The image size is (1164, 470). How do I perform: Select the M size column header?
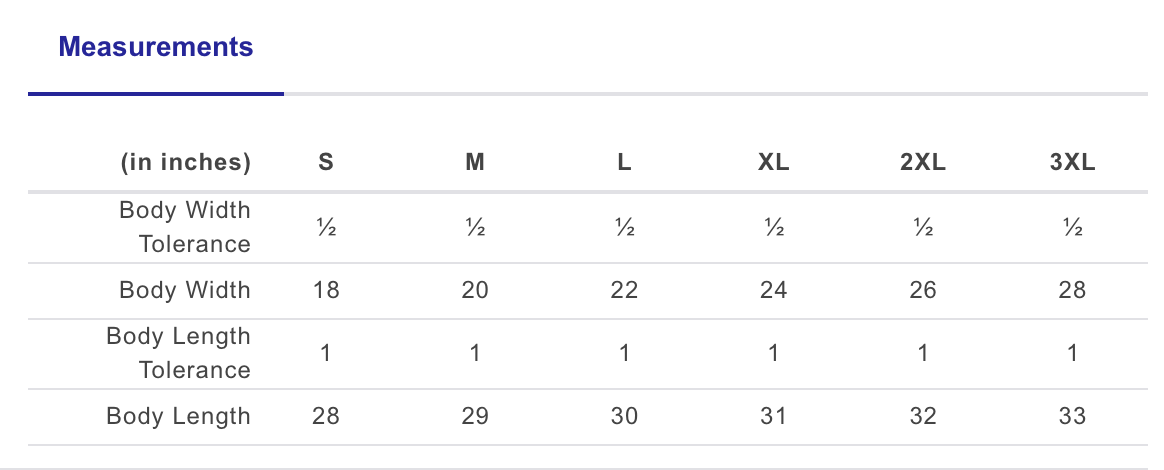[475, 163]
